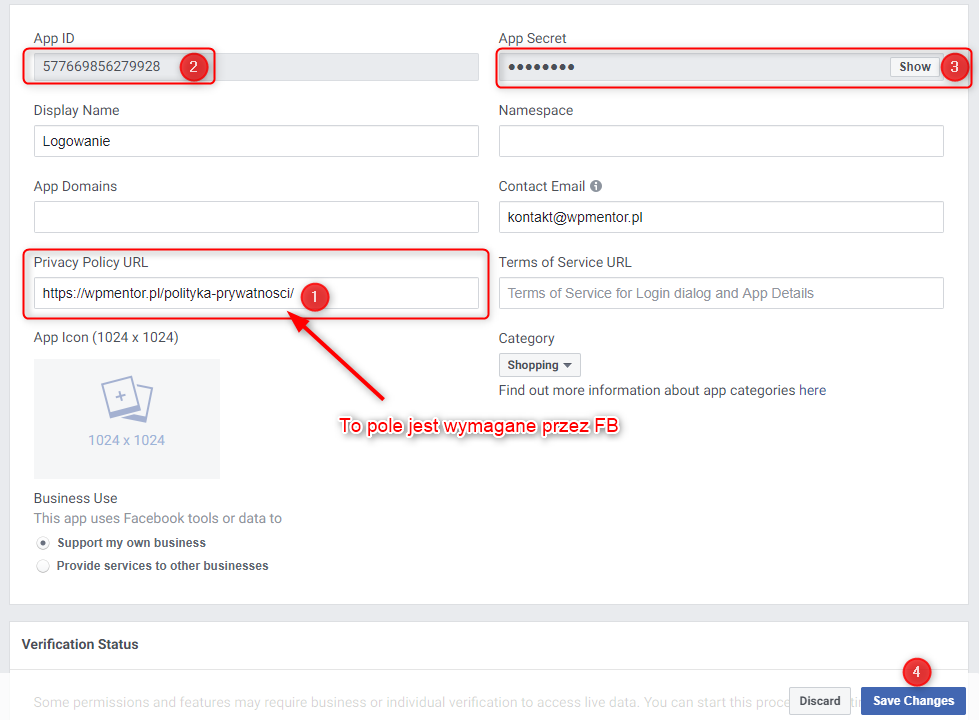Viewport: 979px width, 720px height.
Task: Focus the App Domains input
Action: 255,217
